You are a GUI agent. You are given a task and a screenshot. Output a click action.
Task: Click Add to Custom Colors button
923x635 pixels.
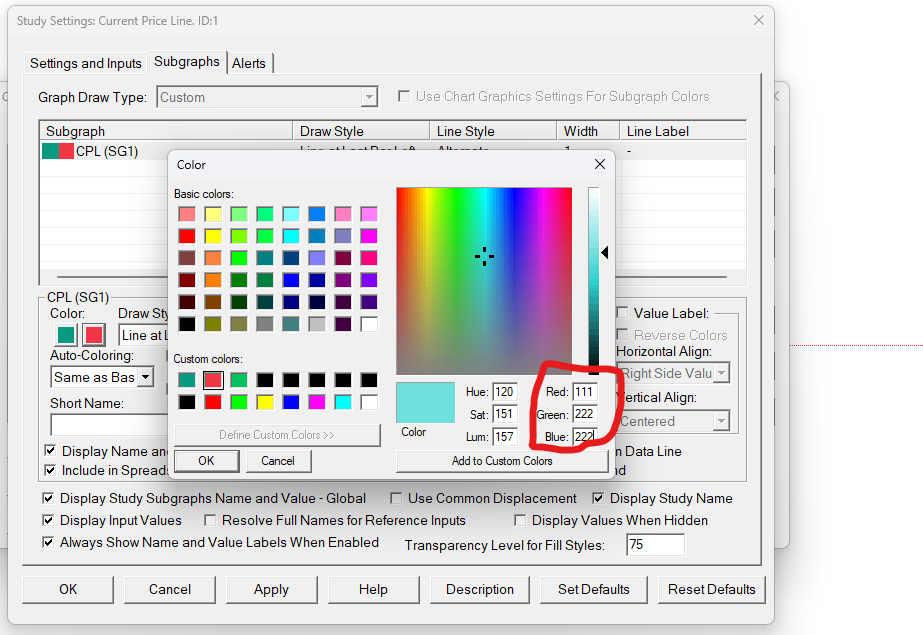click(502, 461)
